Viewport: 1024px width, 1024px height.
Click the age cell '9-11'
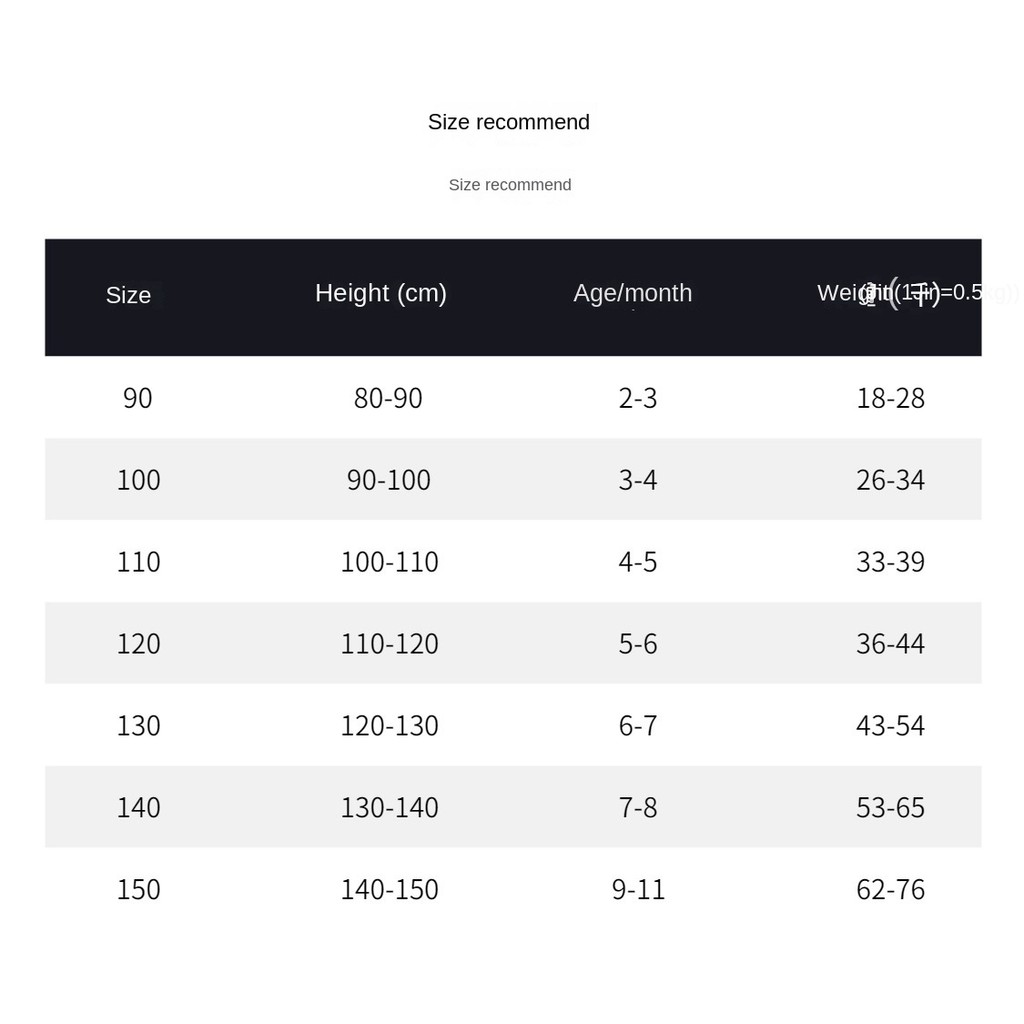(x=639, y=889)
